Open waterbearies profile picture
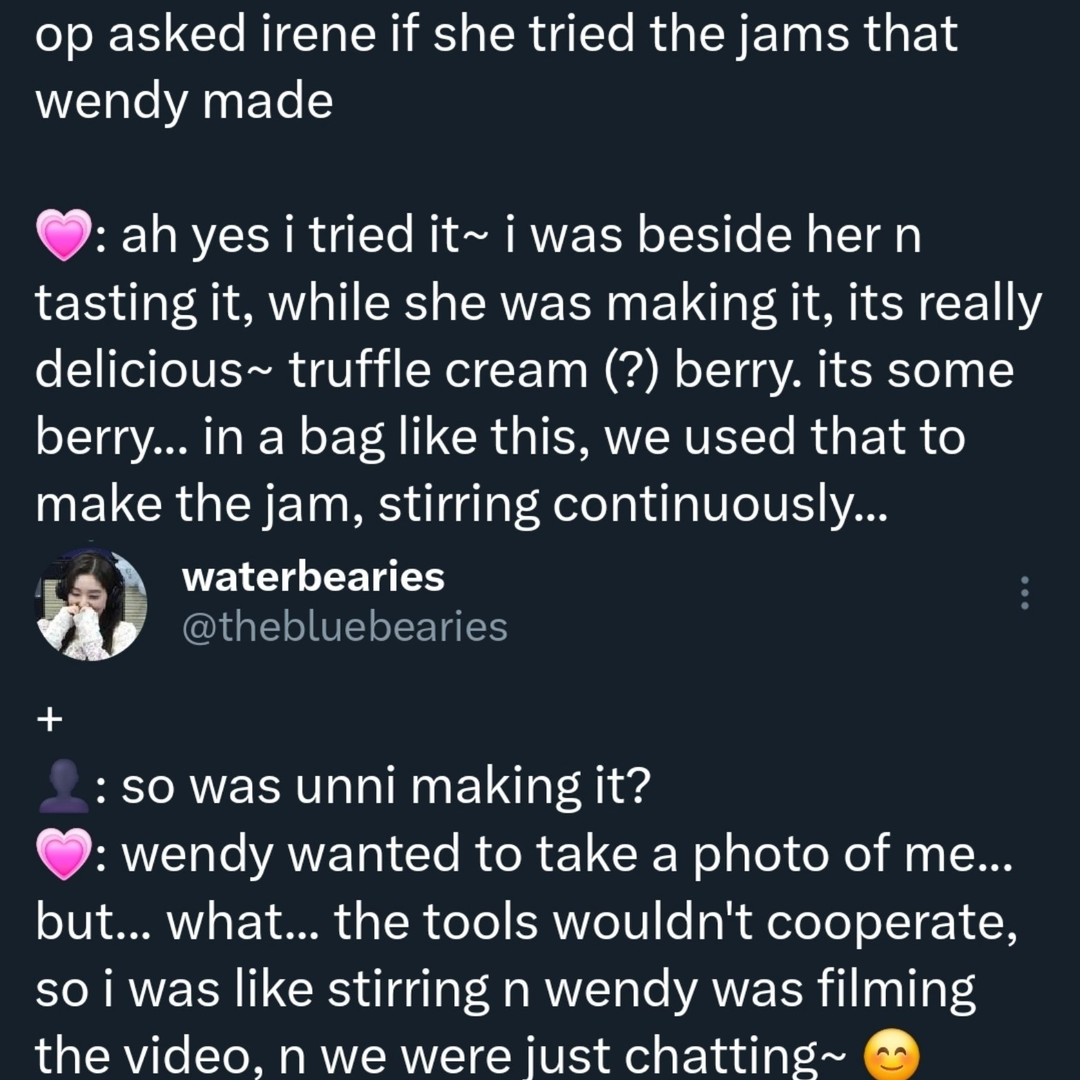The width and height of the screenshot is (1080, 1080). [x=90, y=604]
